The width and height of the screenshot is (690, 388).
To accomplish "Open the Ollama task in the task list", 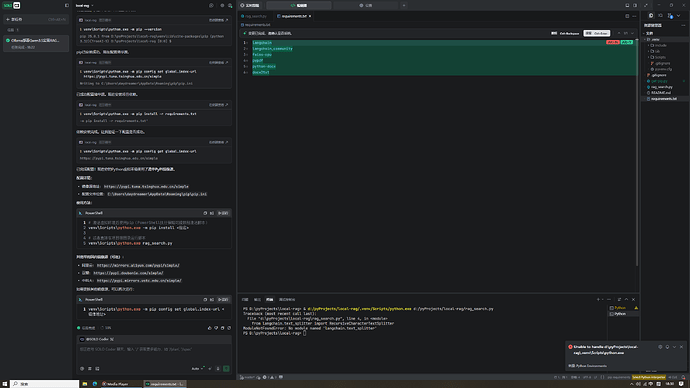I will click(x=36, y=43).
